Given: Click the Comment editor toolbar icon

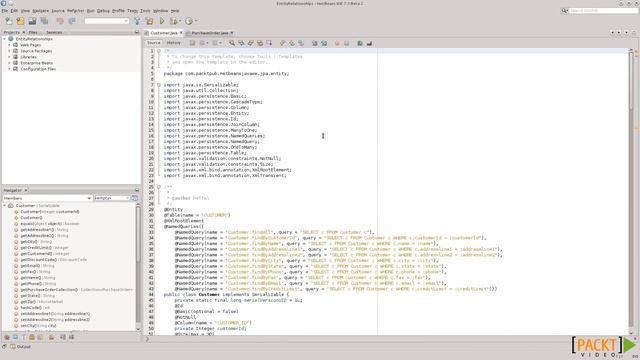Looking at the screenshot, I should coord(360,43).
